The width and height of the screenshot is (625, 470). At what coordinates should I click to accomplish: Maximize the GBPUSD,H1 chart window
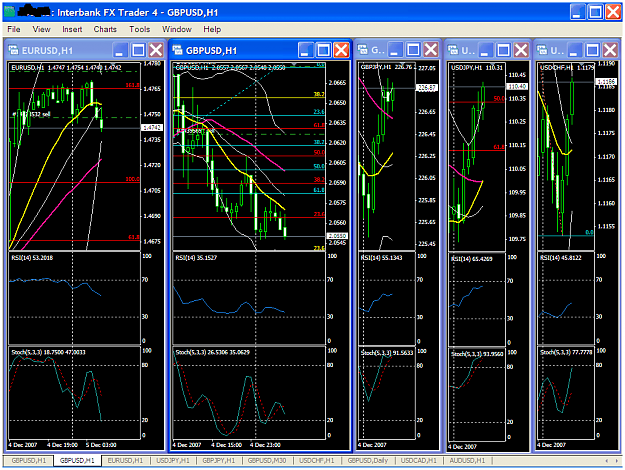(323, 50)
